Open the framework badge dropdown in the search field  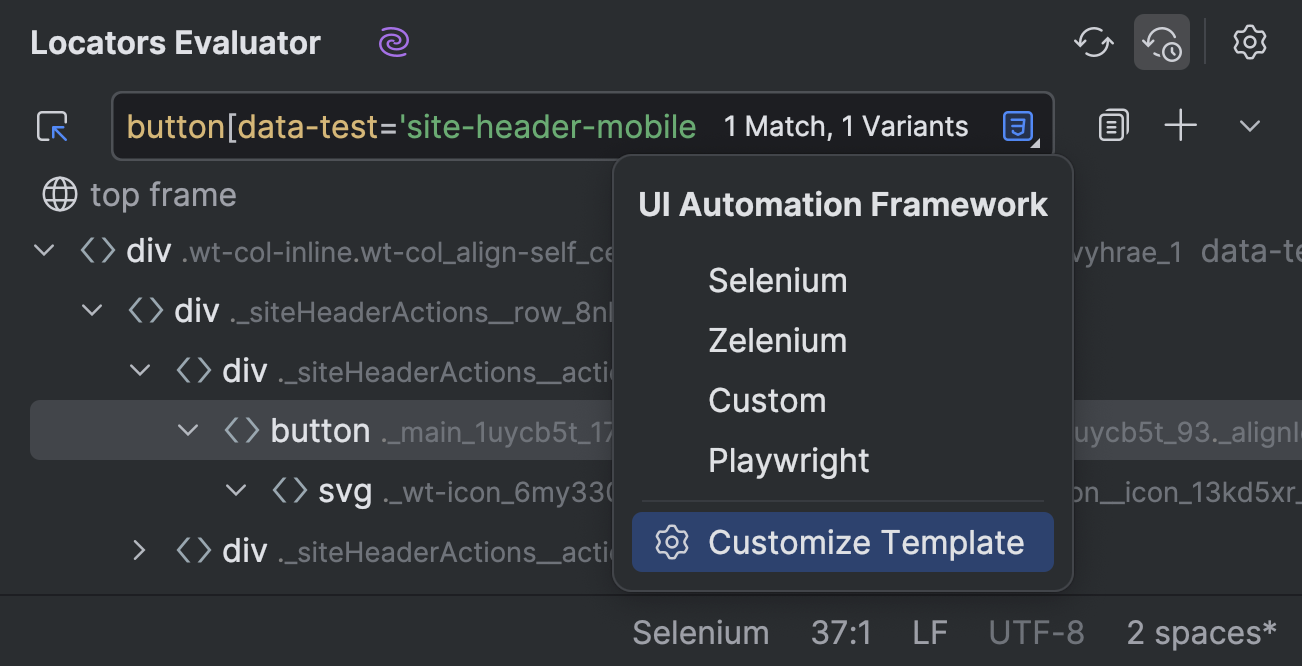point(1018,125)
